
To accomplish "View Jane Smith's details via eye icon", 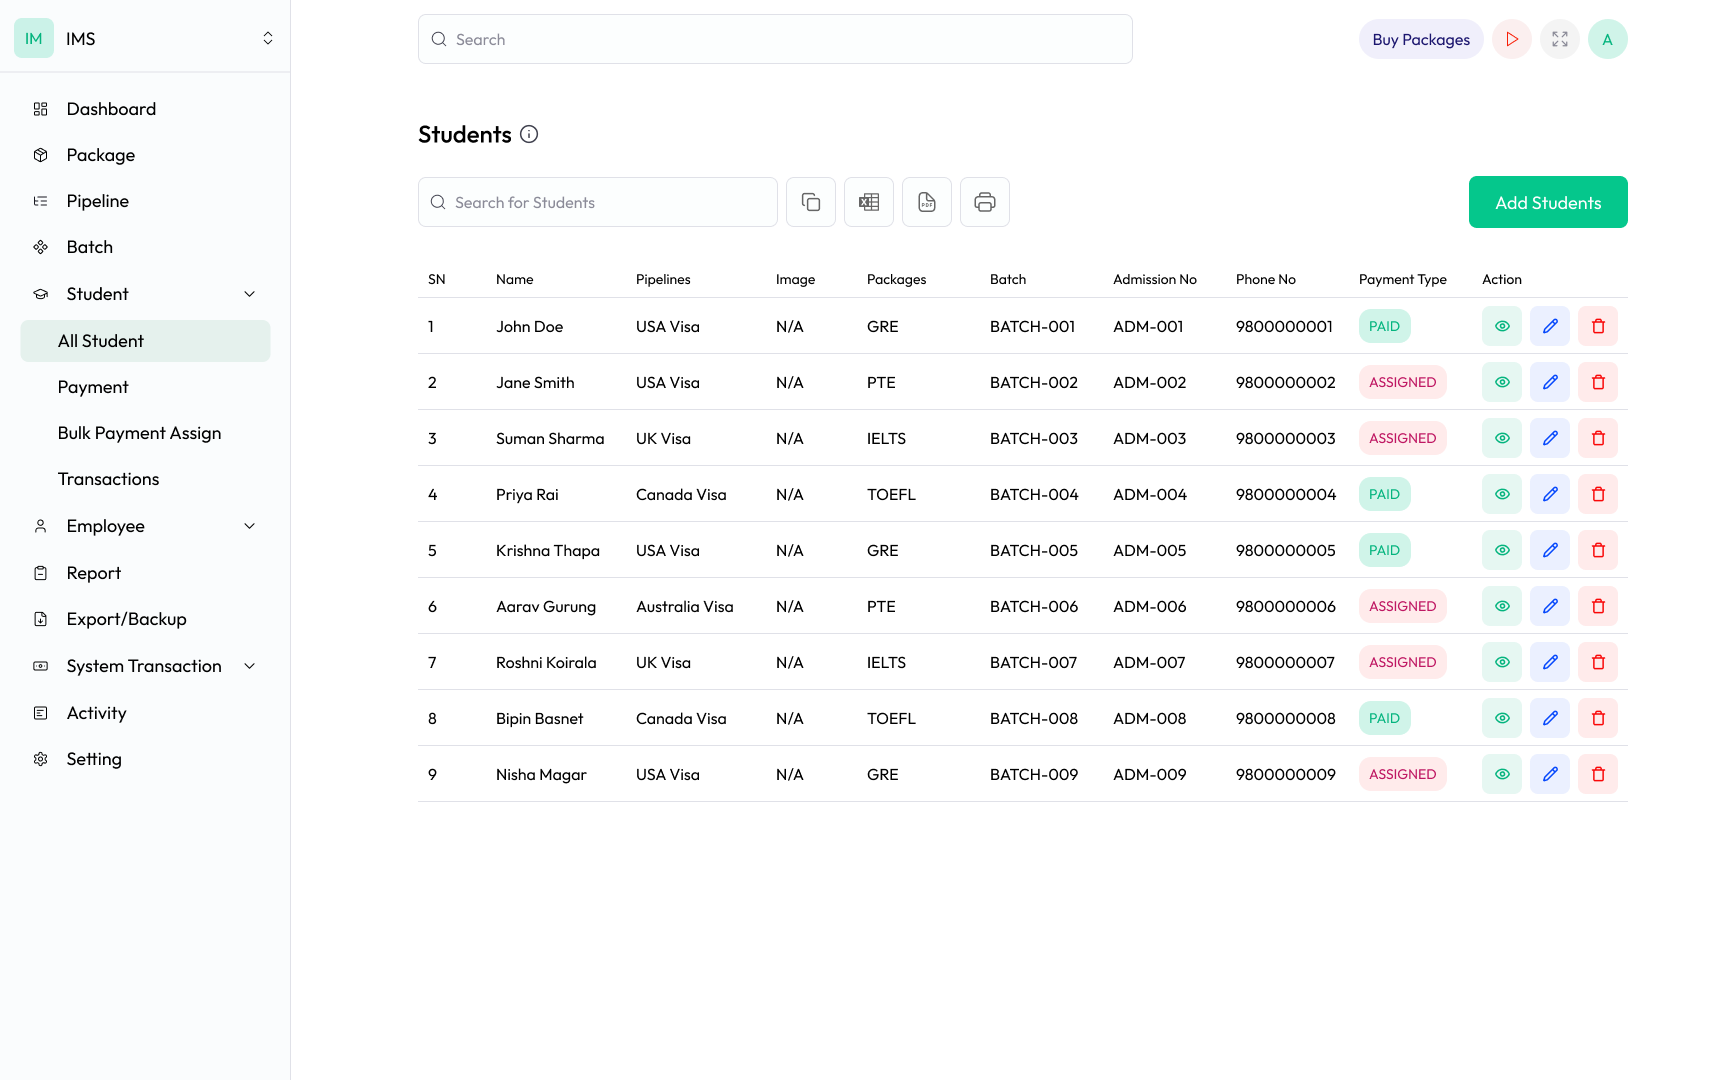I will coord(1502,382).
